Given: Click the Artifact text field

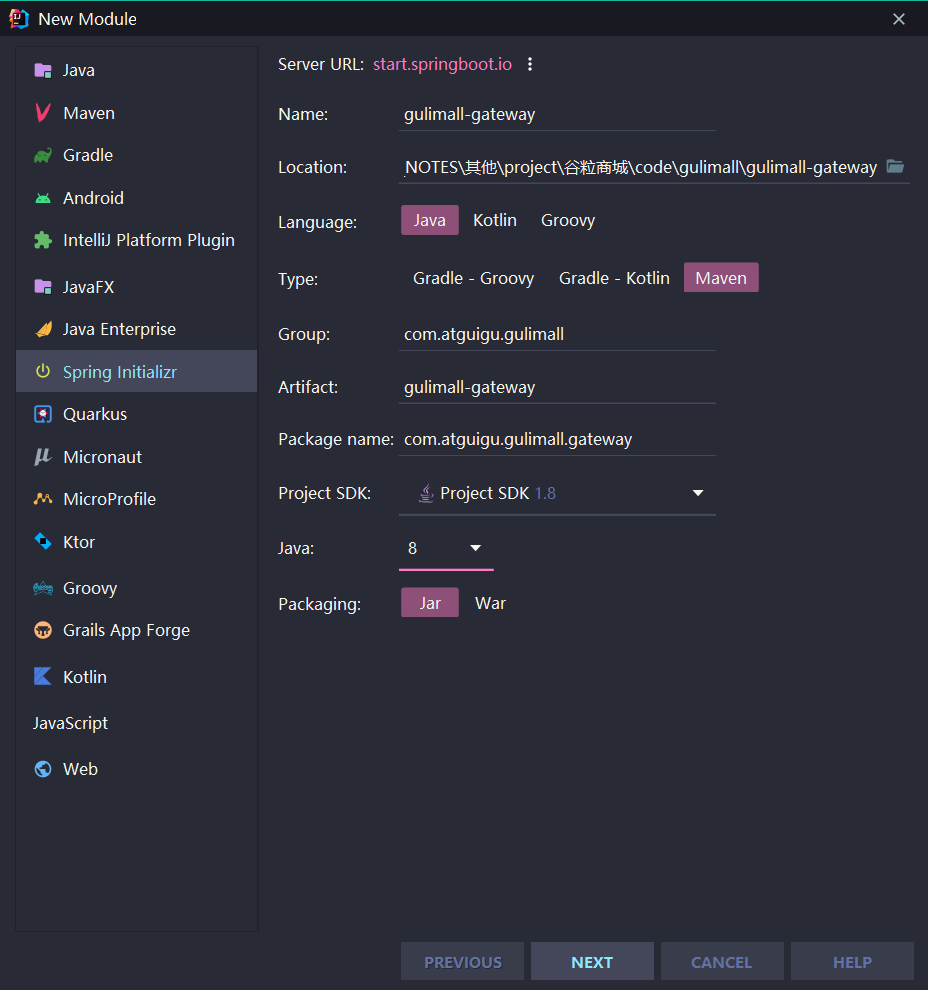Looking at the screenshot, I should 556,387.
